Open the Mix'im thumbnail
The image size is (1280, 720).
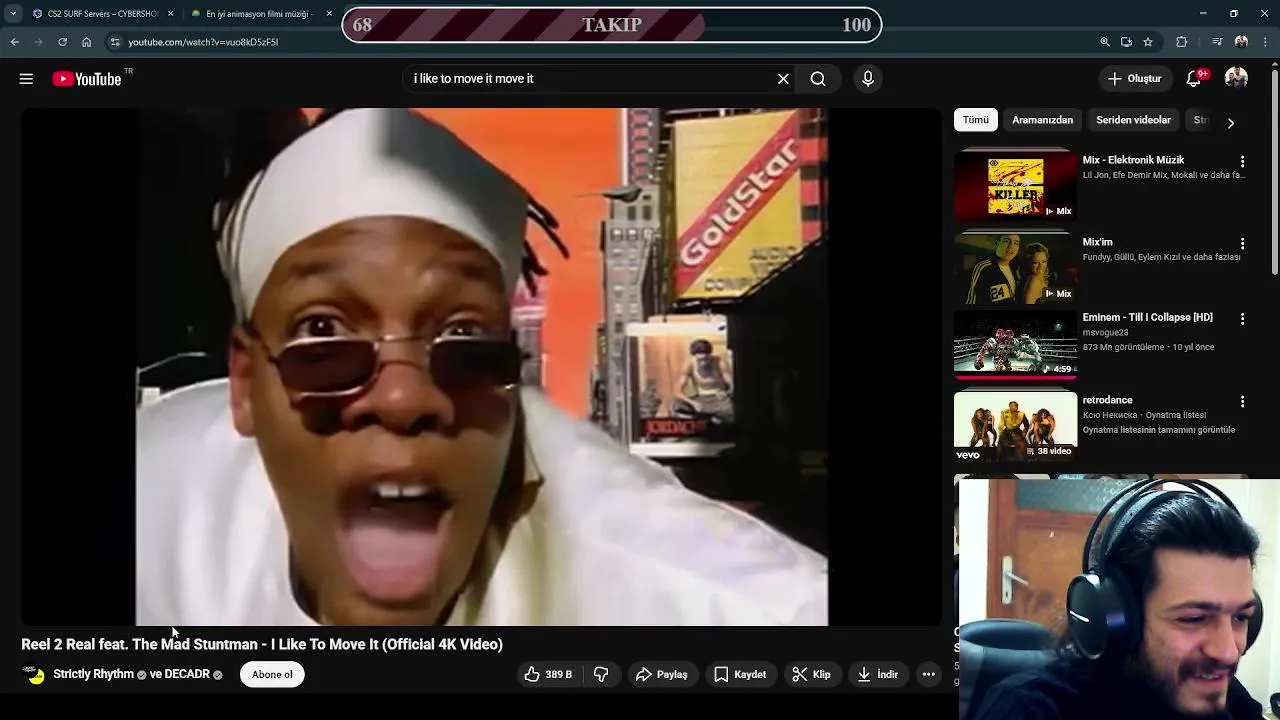(1015, 268)
